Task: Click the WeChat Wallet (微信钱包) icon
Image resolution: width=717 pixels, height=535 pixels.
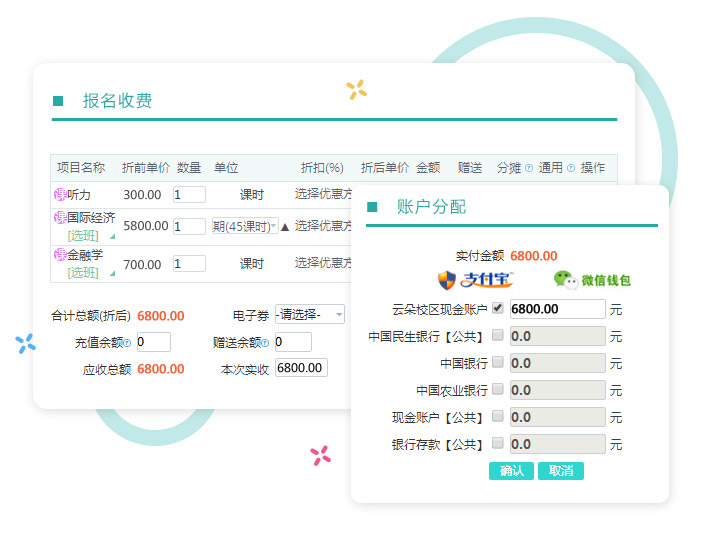Action: point(592,280)
